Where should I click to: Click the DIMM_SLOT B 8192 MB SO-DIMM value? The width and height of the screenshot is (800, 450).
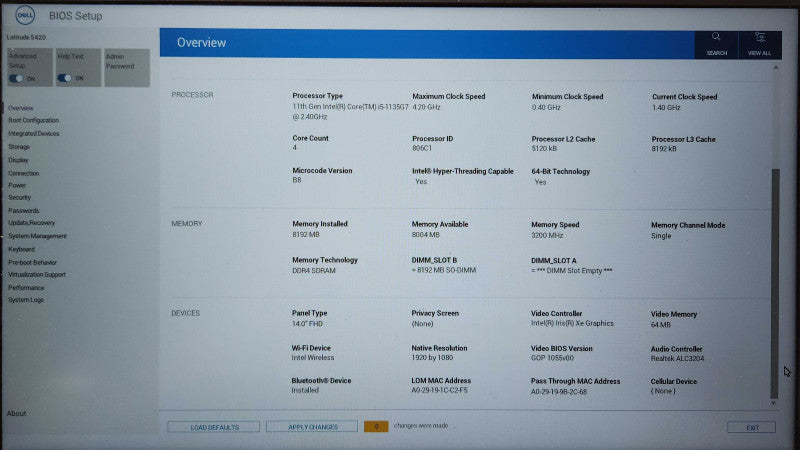(x=443, y=270)
